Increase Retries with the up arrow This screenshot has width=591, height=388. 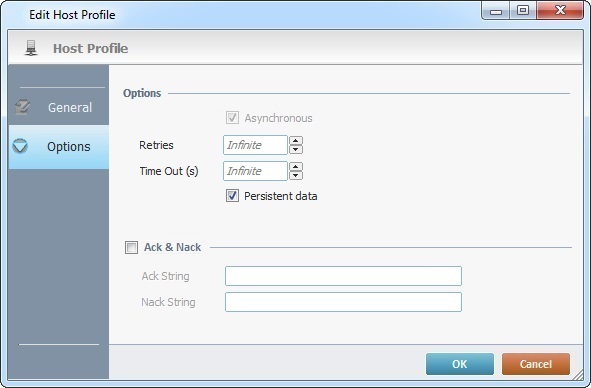coord(296,141)
